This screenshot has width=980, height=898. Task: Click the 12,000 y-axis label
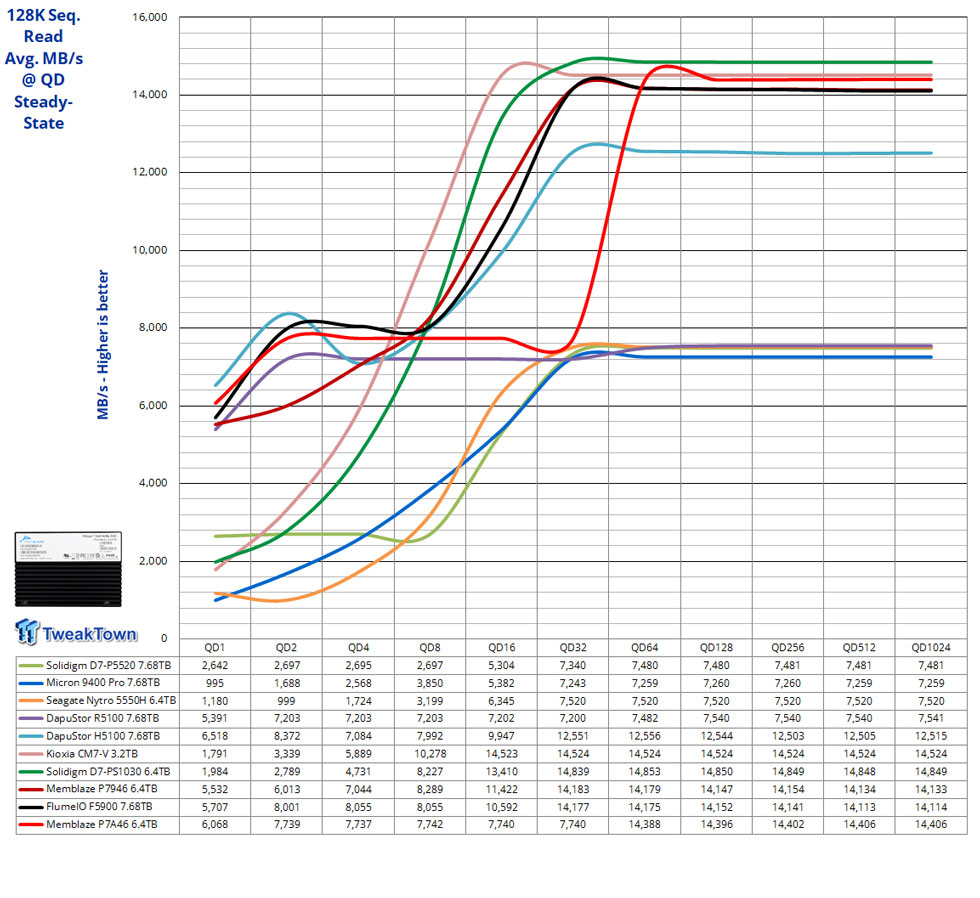pyautogui.click(x=149, y=172)
